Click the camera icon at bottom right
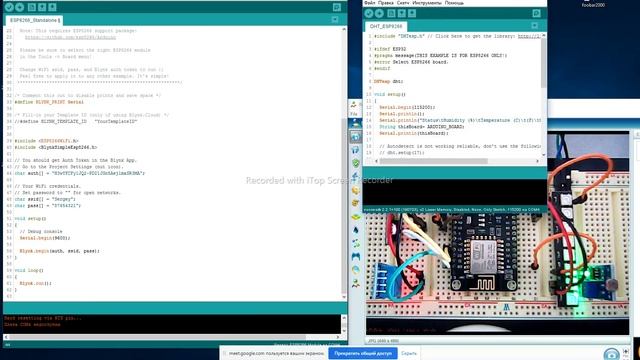The image size is (640, 360). pyautogui.click(x=611, y=354)
